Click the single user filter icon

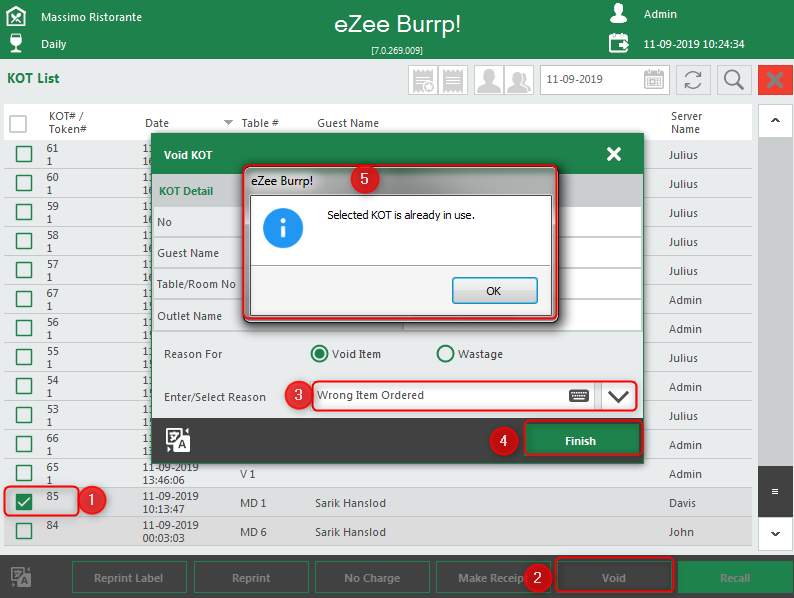(489, 80)
